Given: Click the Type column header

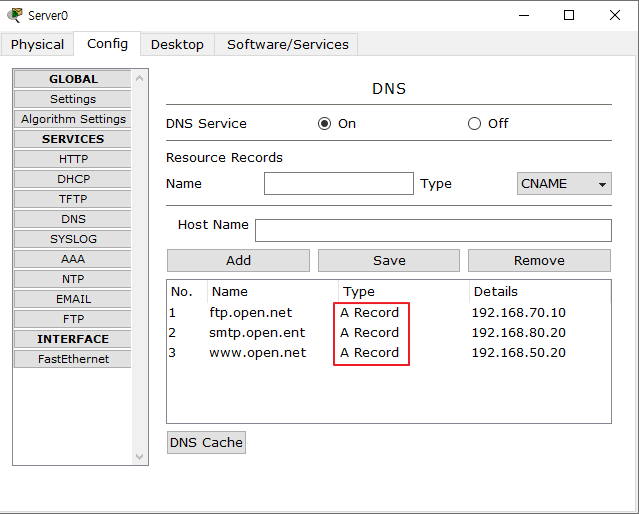Looking at the screenshot, I should tap(403, 291).
